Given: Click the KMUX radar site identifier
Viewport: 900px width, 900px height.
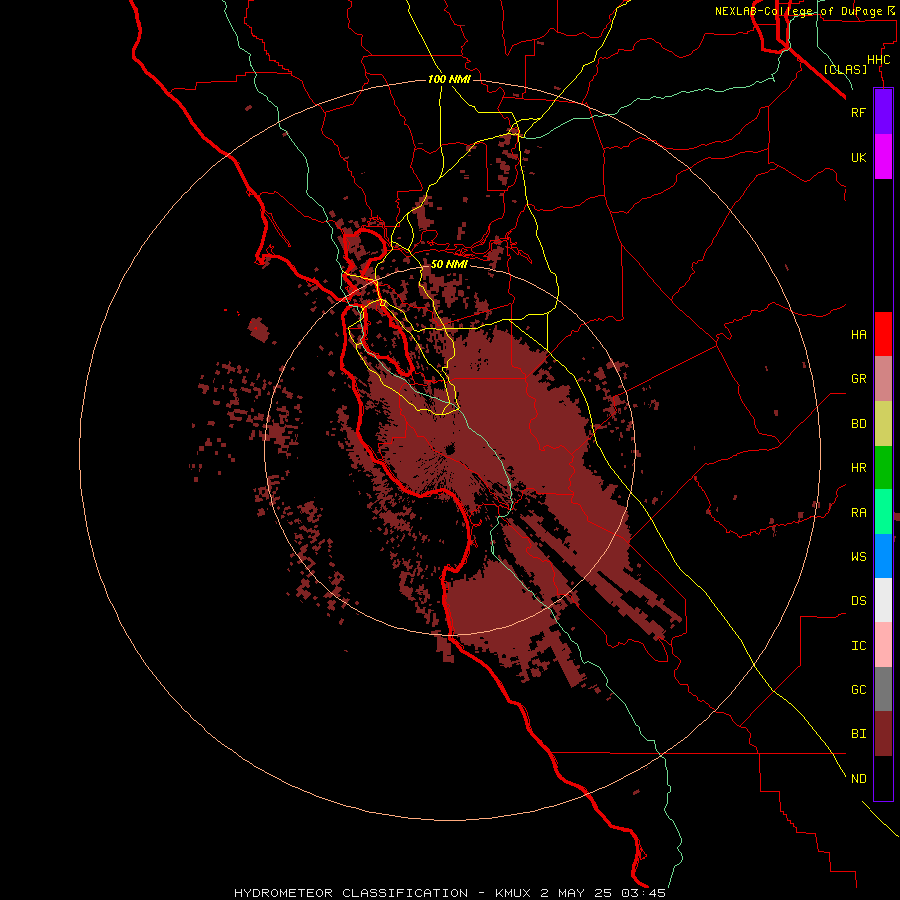Looking at the screenshot, I should pos(515,893).
